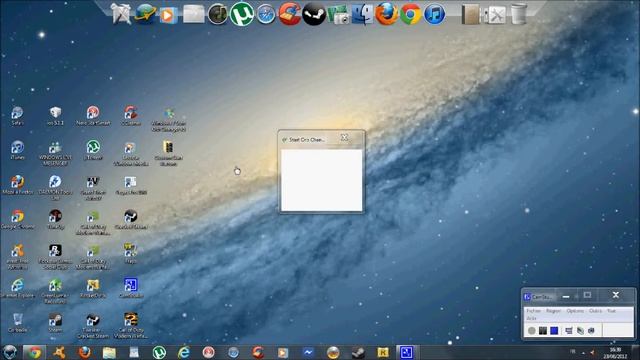The height and width of the screenshot is (360, 640).
Task: Select the ios 5.1.1 desktop icon
Action: click(55, 116)
